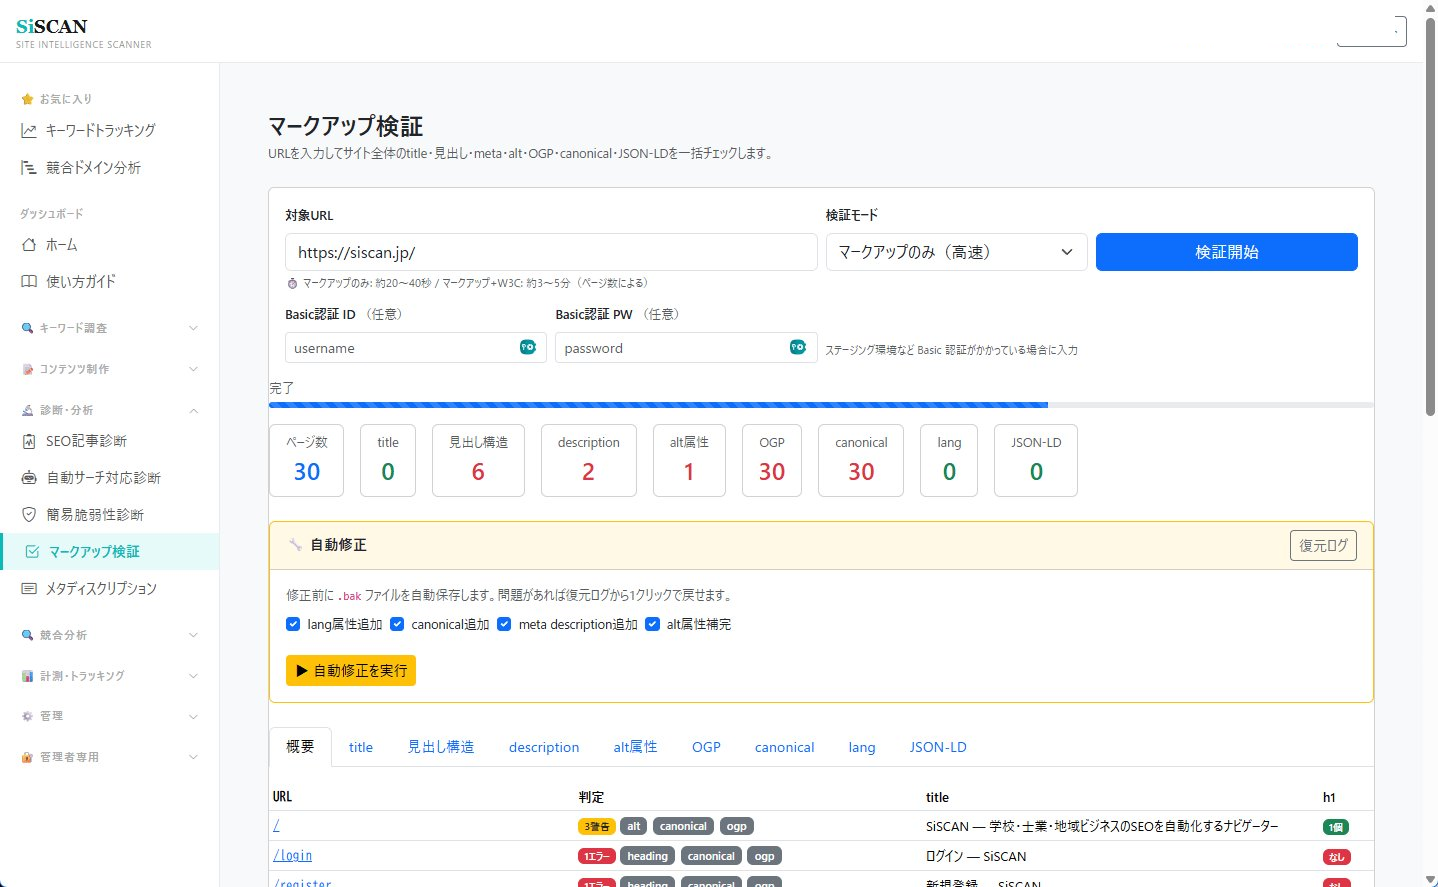Click the ページ数 30 stat card
1438x887 pixels.
[x=307, y=460]
